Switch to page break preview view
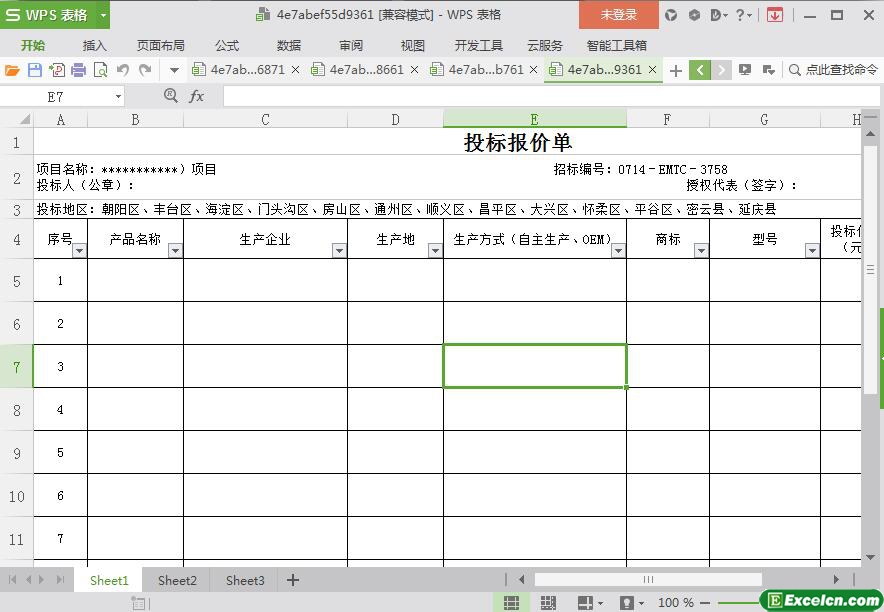The image size is (884, 612). click(548, 602)
